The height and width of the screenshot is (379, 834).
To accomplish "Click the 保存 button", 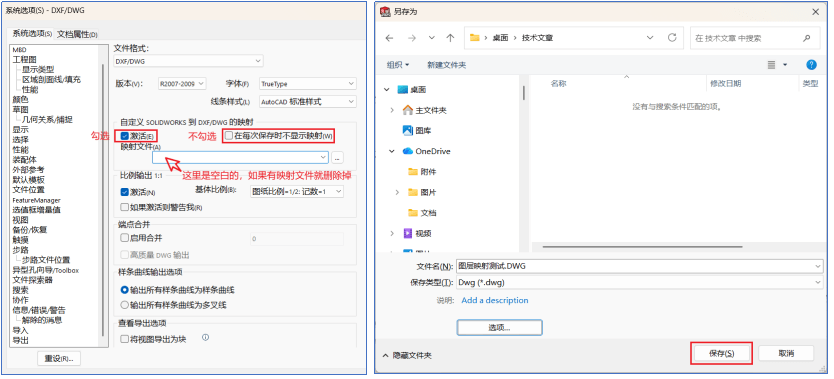I will tap(721, 353).
